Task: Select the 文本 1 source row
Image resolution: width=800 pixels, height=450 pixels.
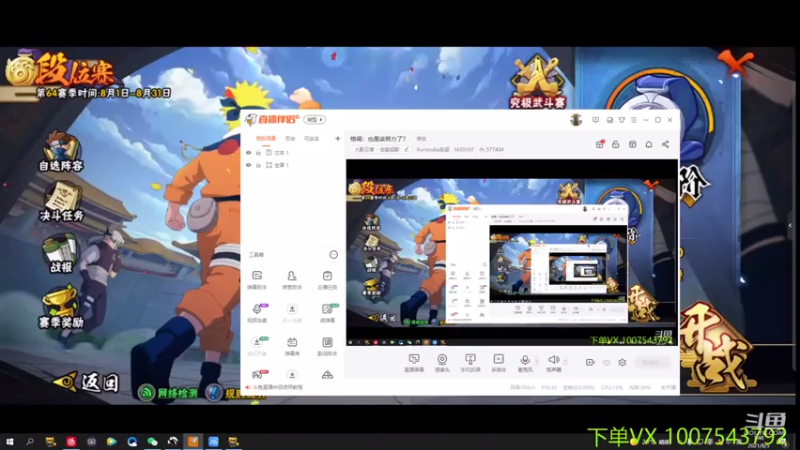Action: click(x=292, y=153)
